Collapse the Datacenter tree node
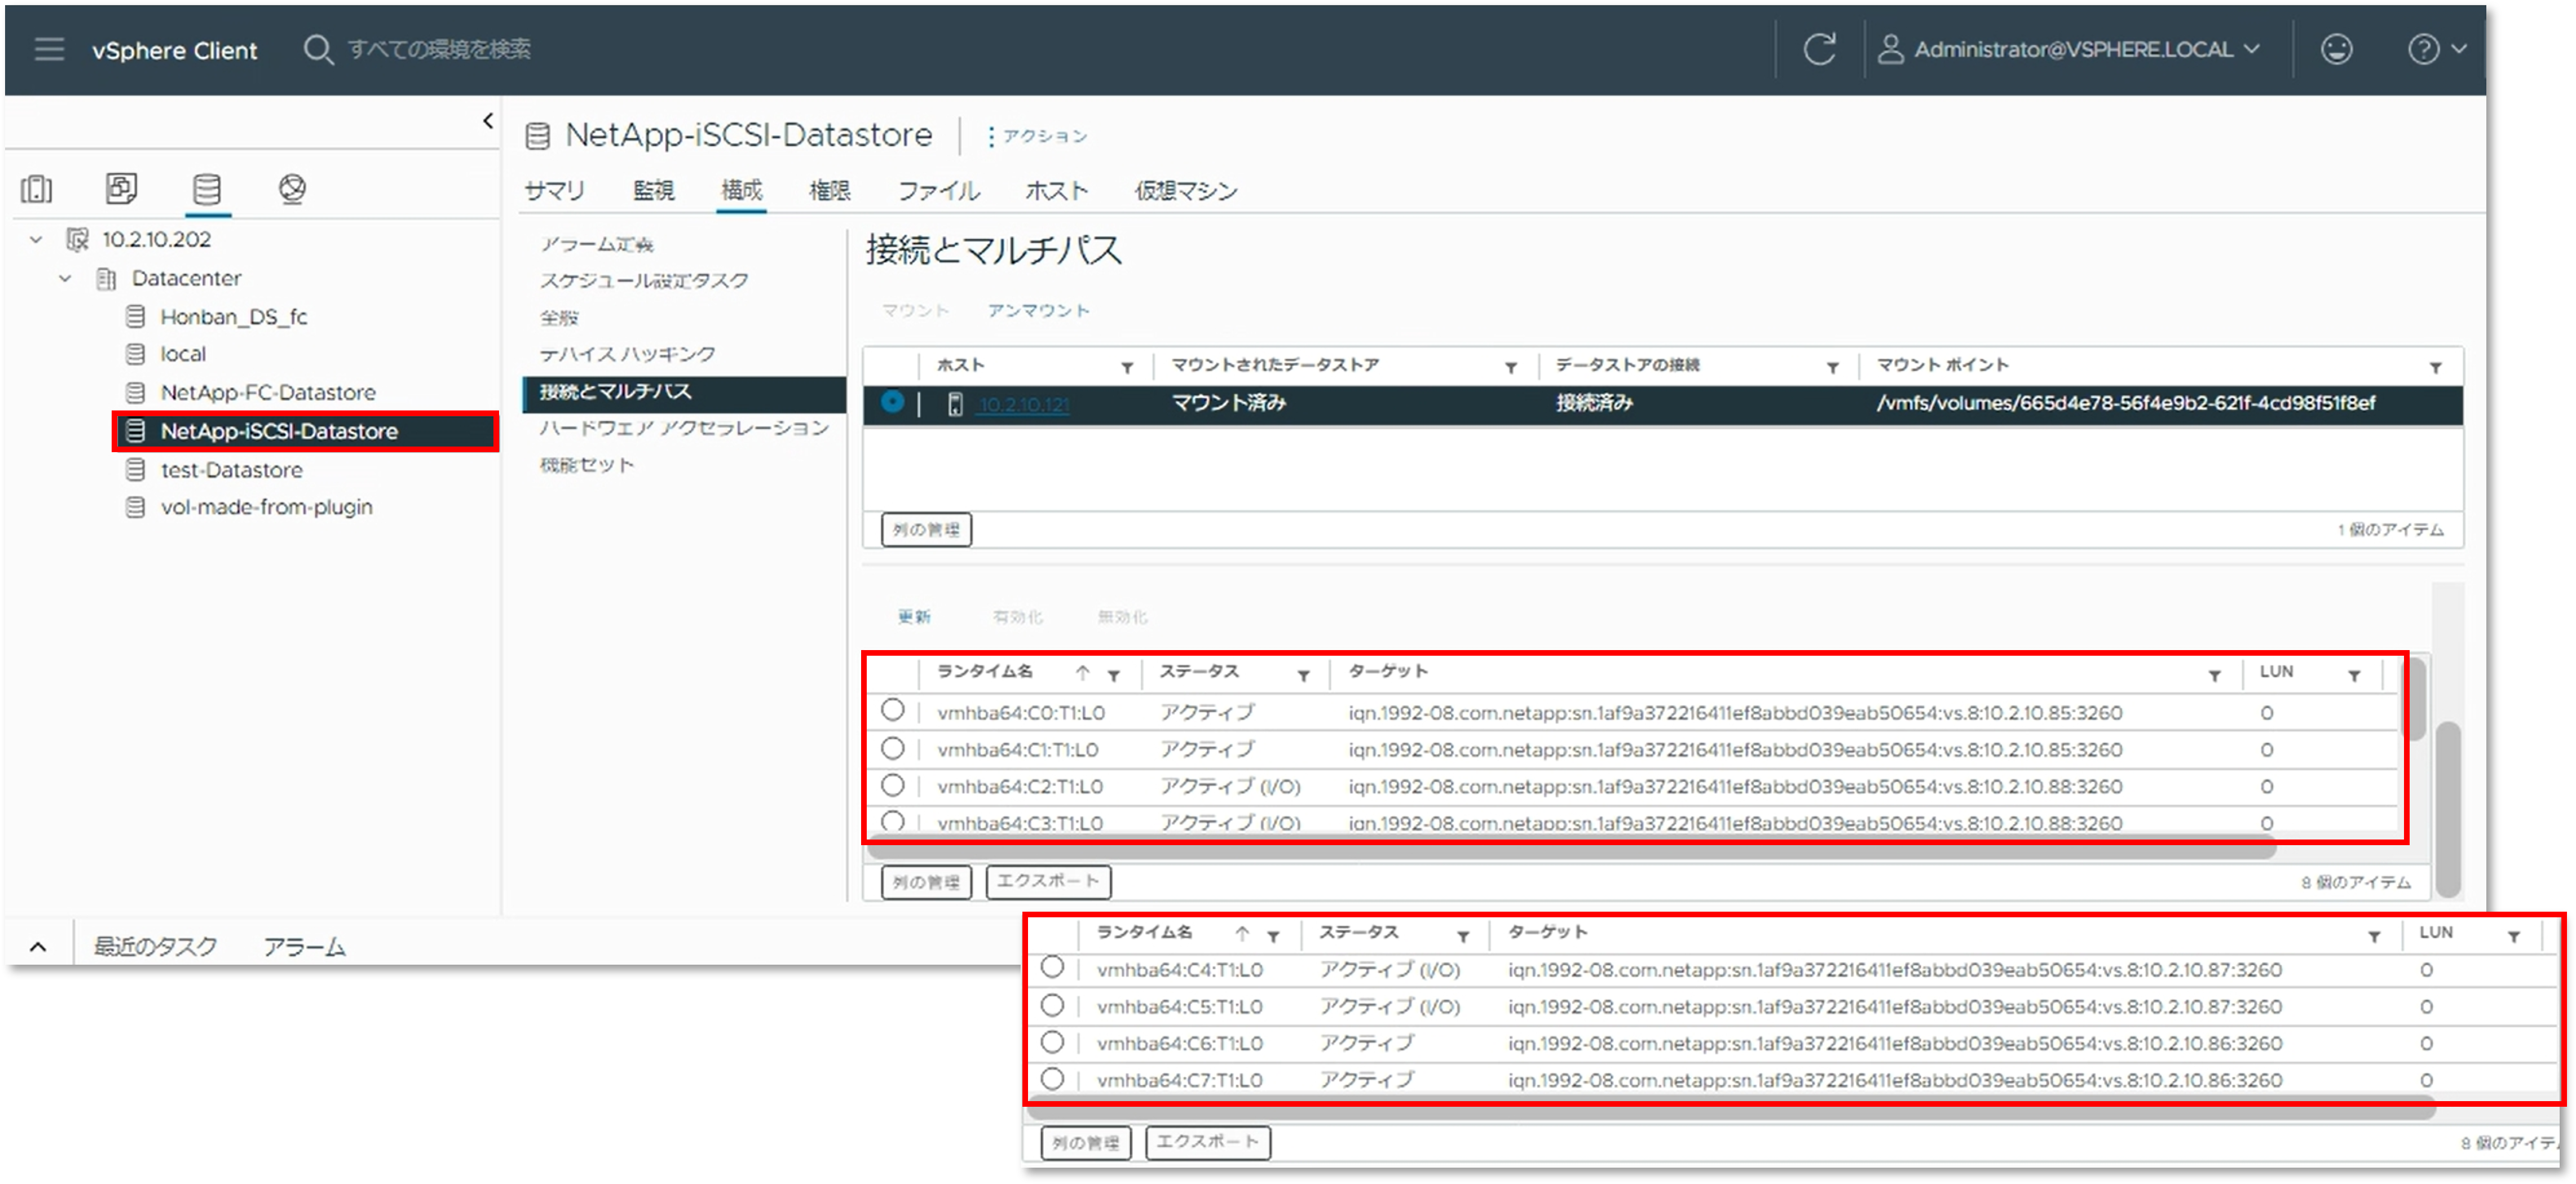This screenshot has width=2576, height=1184. tap(65, 279)
